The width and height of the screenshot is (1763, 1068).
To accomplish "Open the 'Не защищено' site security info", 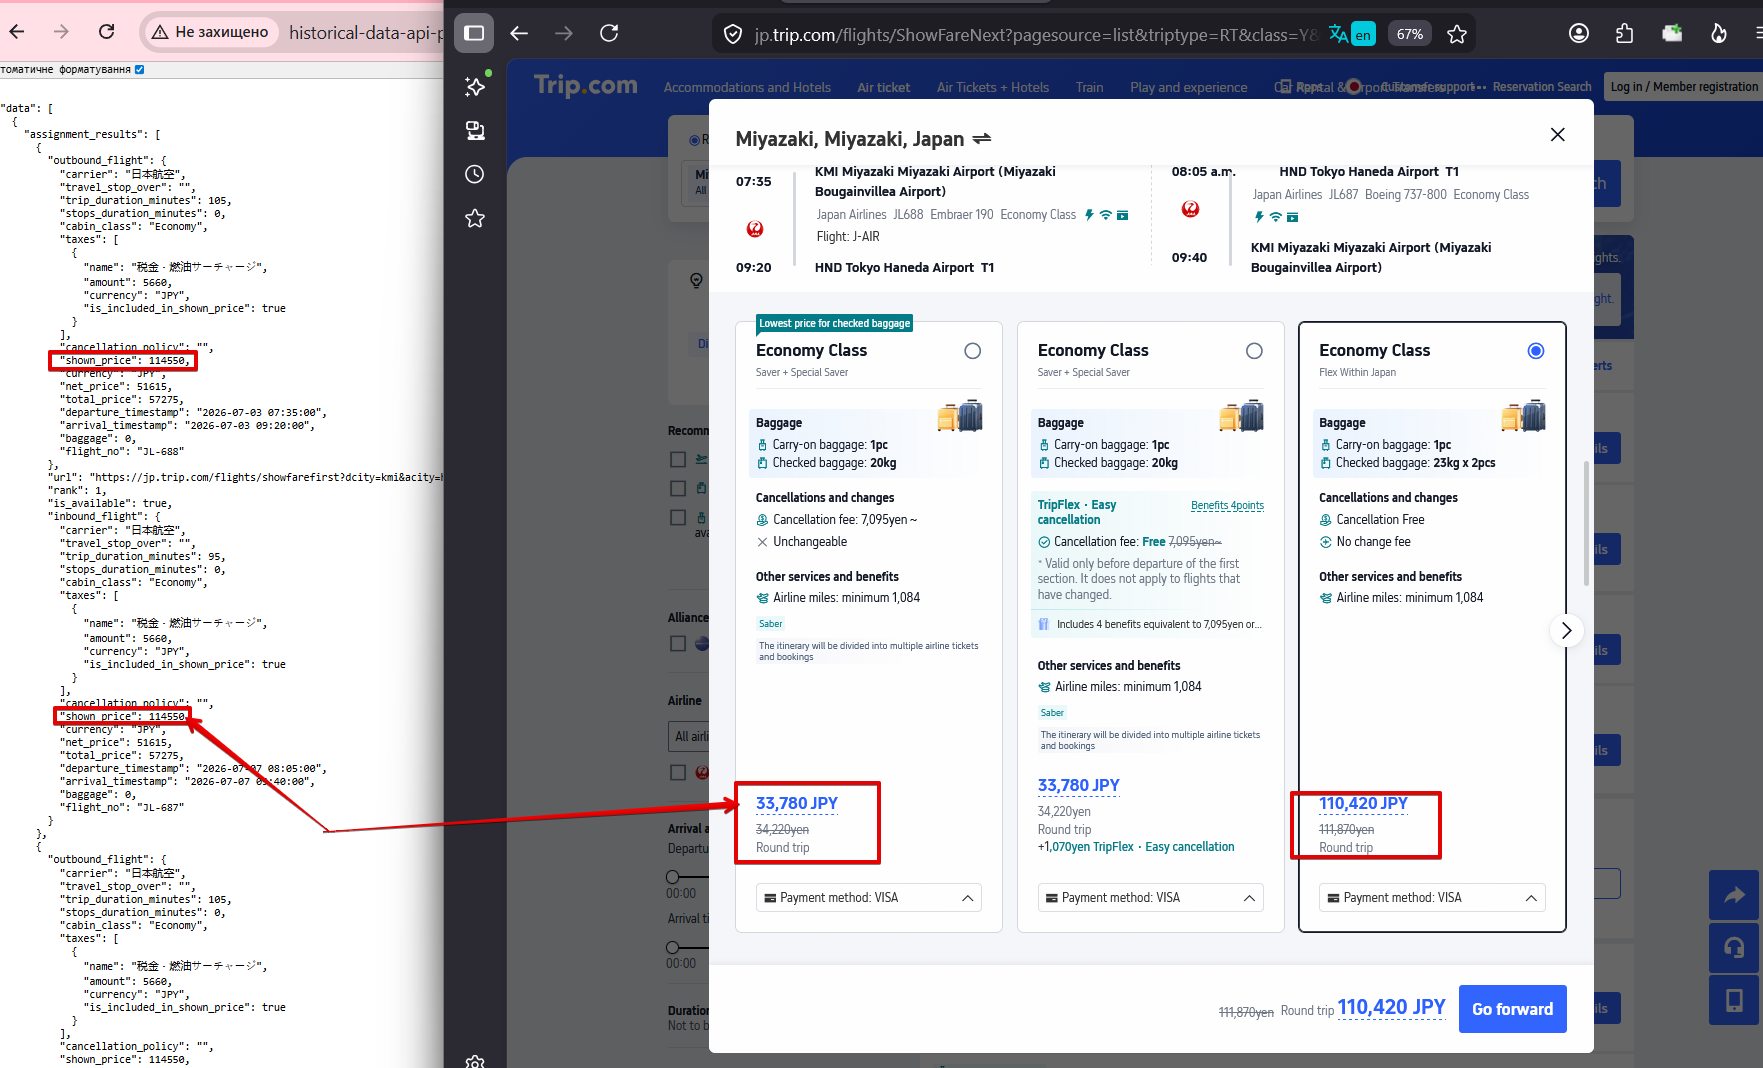I will tap(210, 32).
